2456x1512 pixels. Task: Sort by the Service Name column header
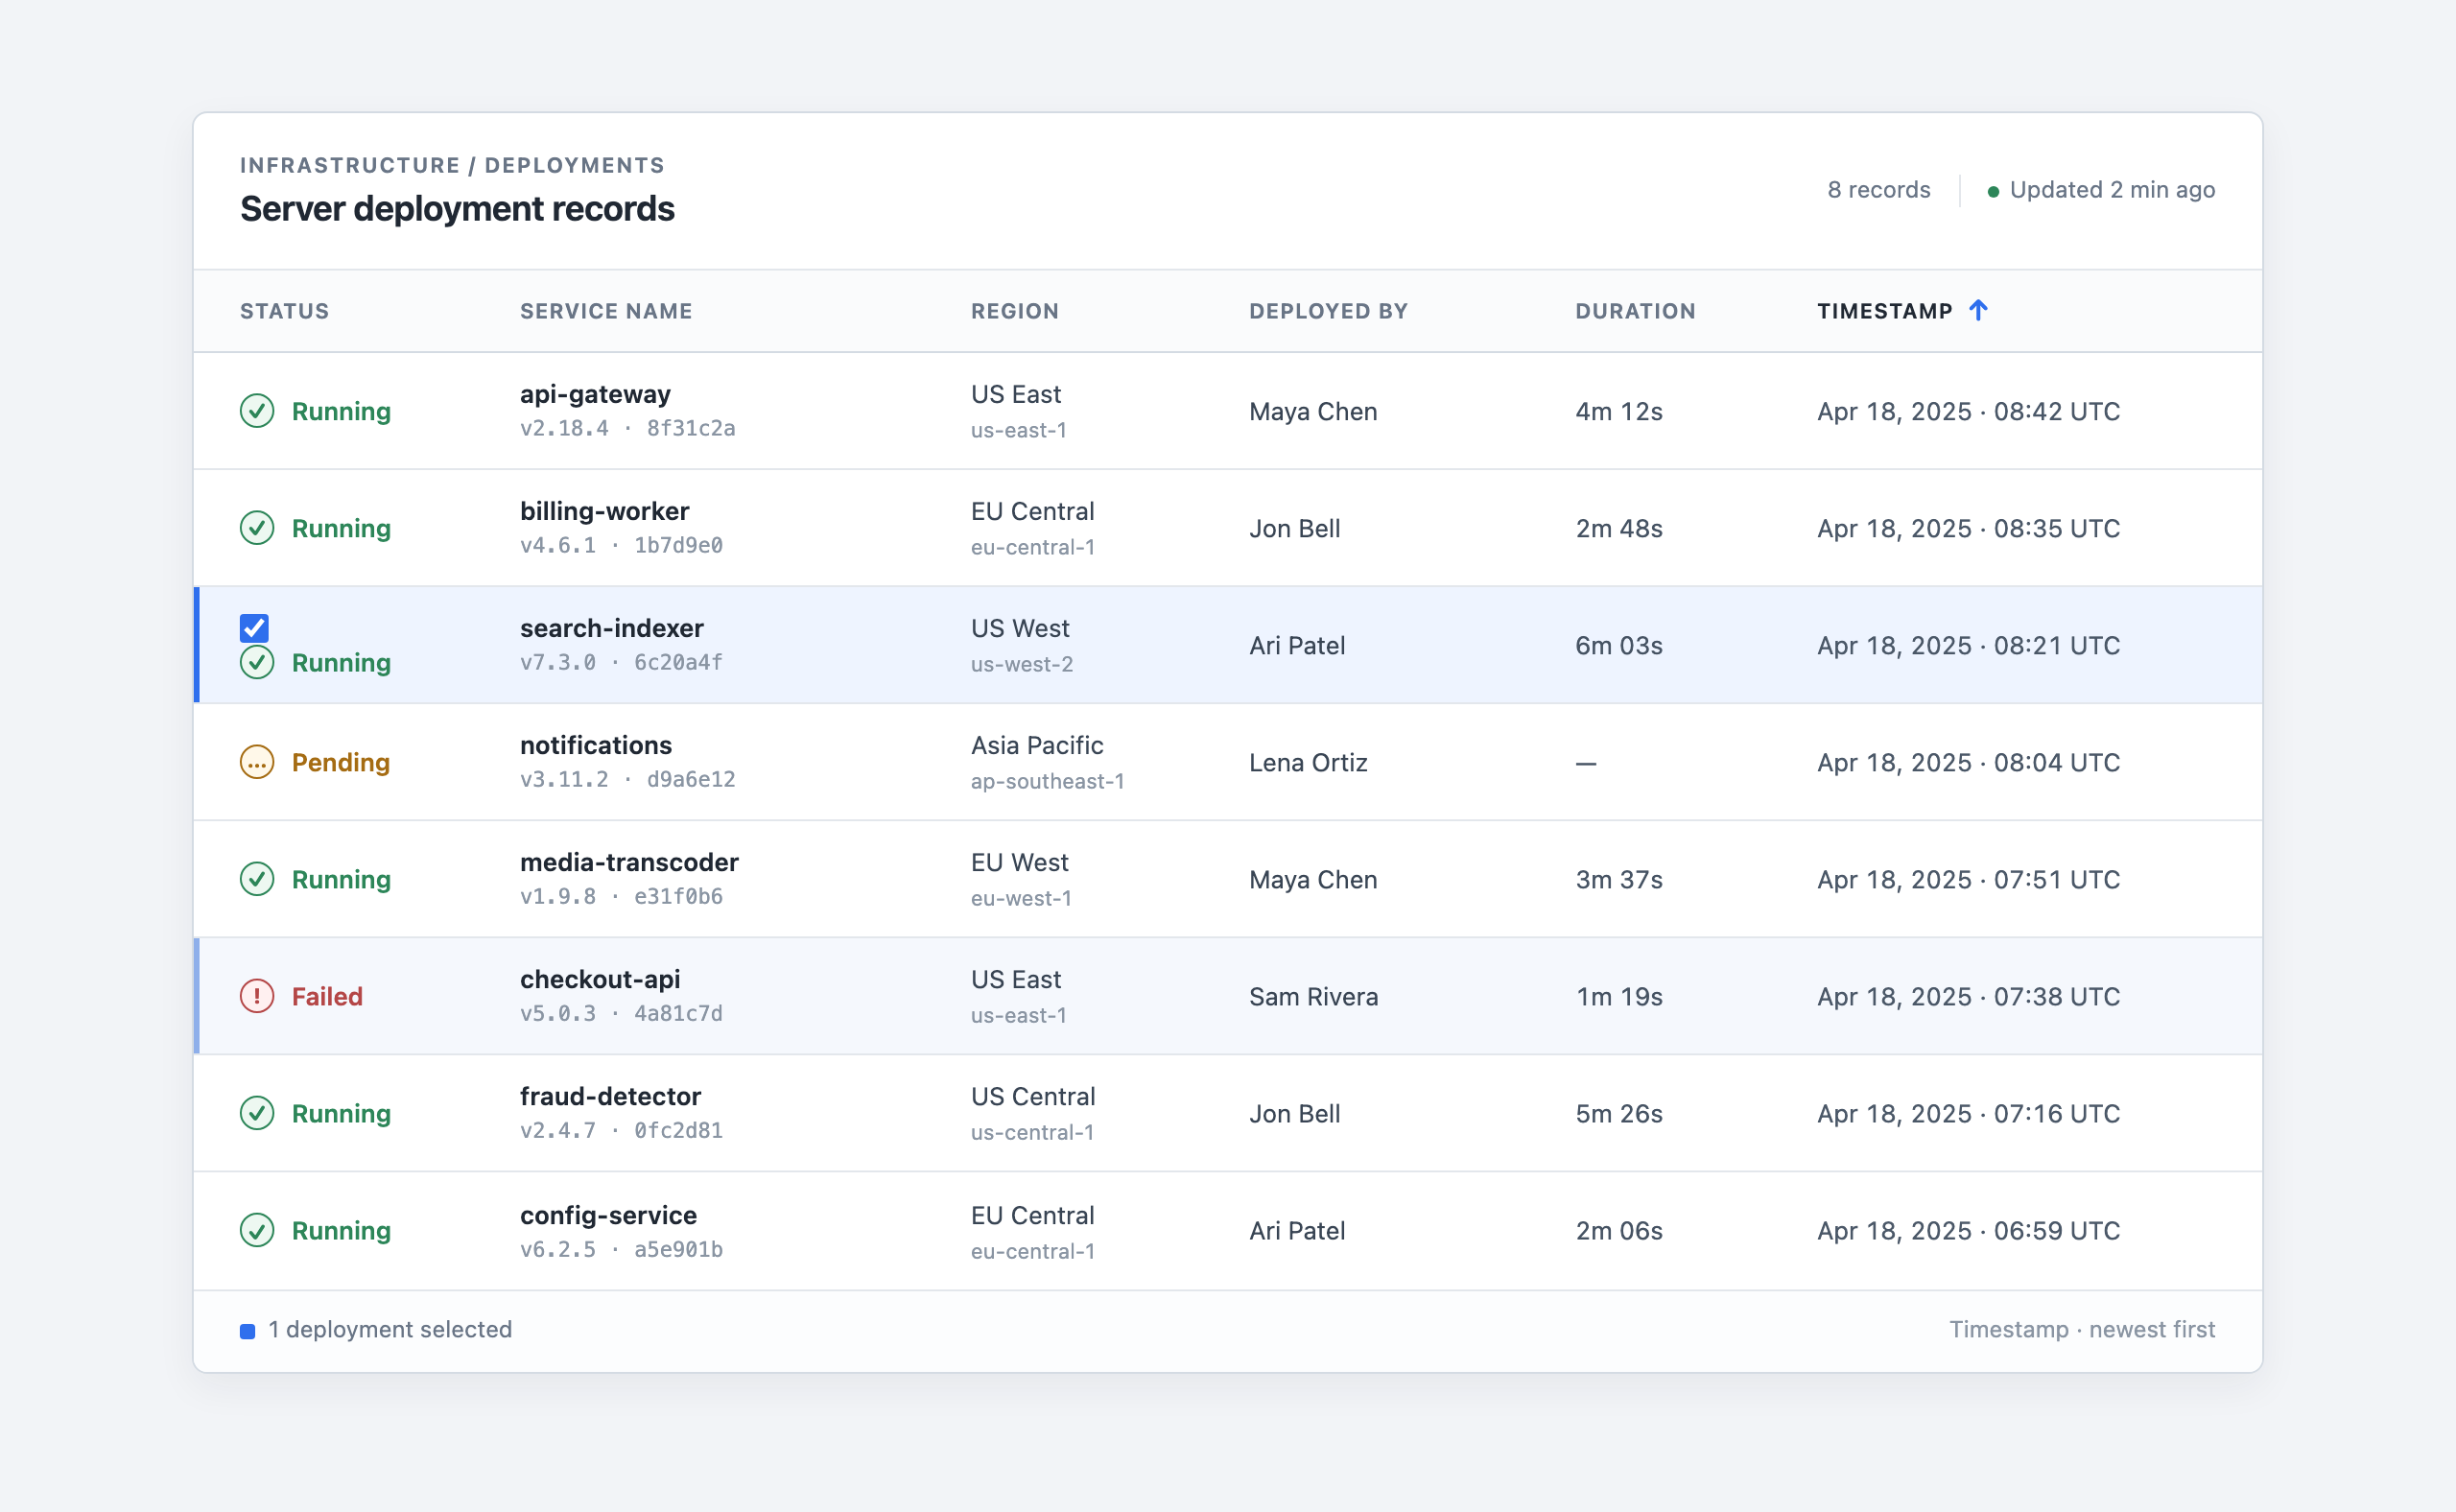[x=606, y=311]
